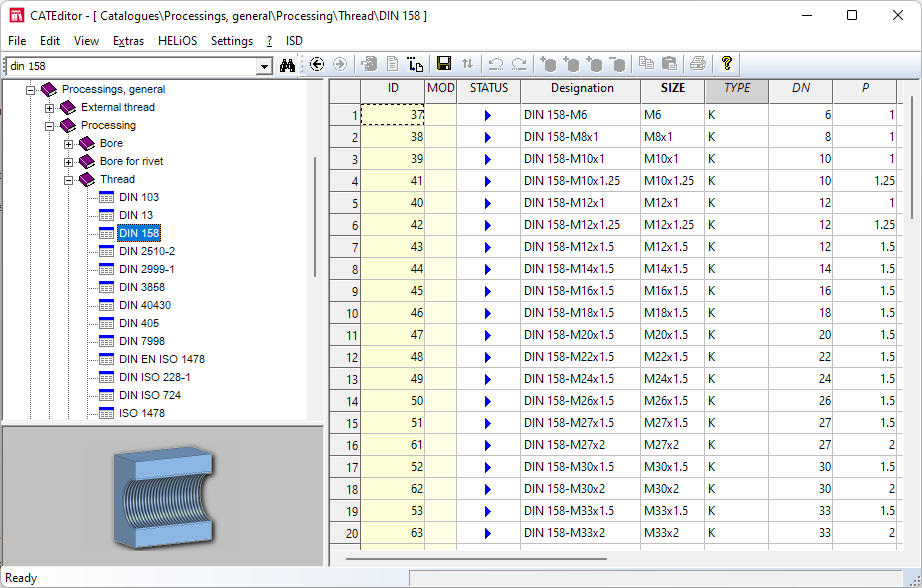Viewport: 922px width, 588px height.
Task: Click the tree panel vertical scrollbar
Action: pos(315,216)
